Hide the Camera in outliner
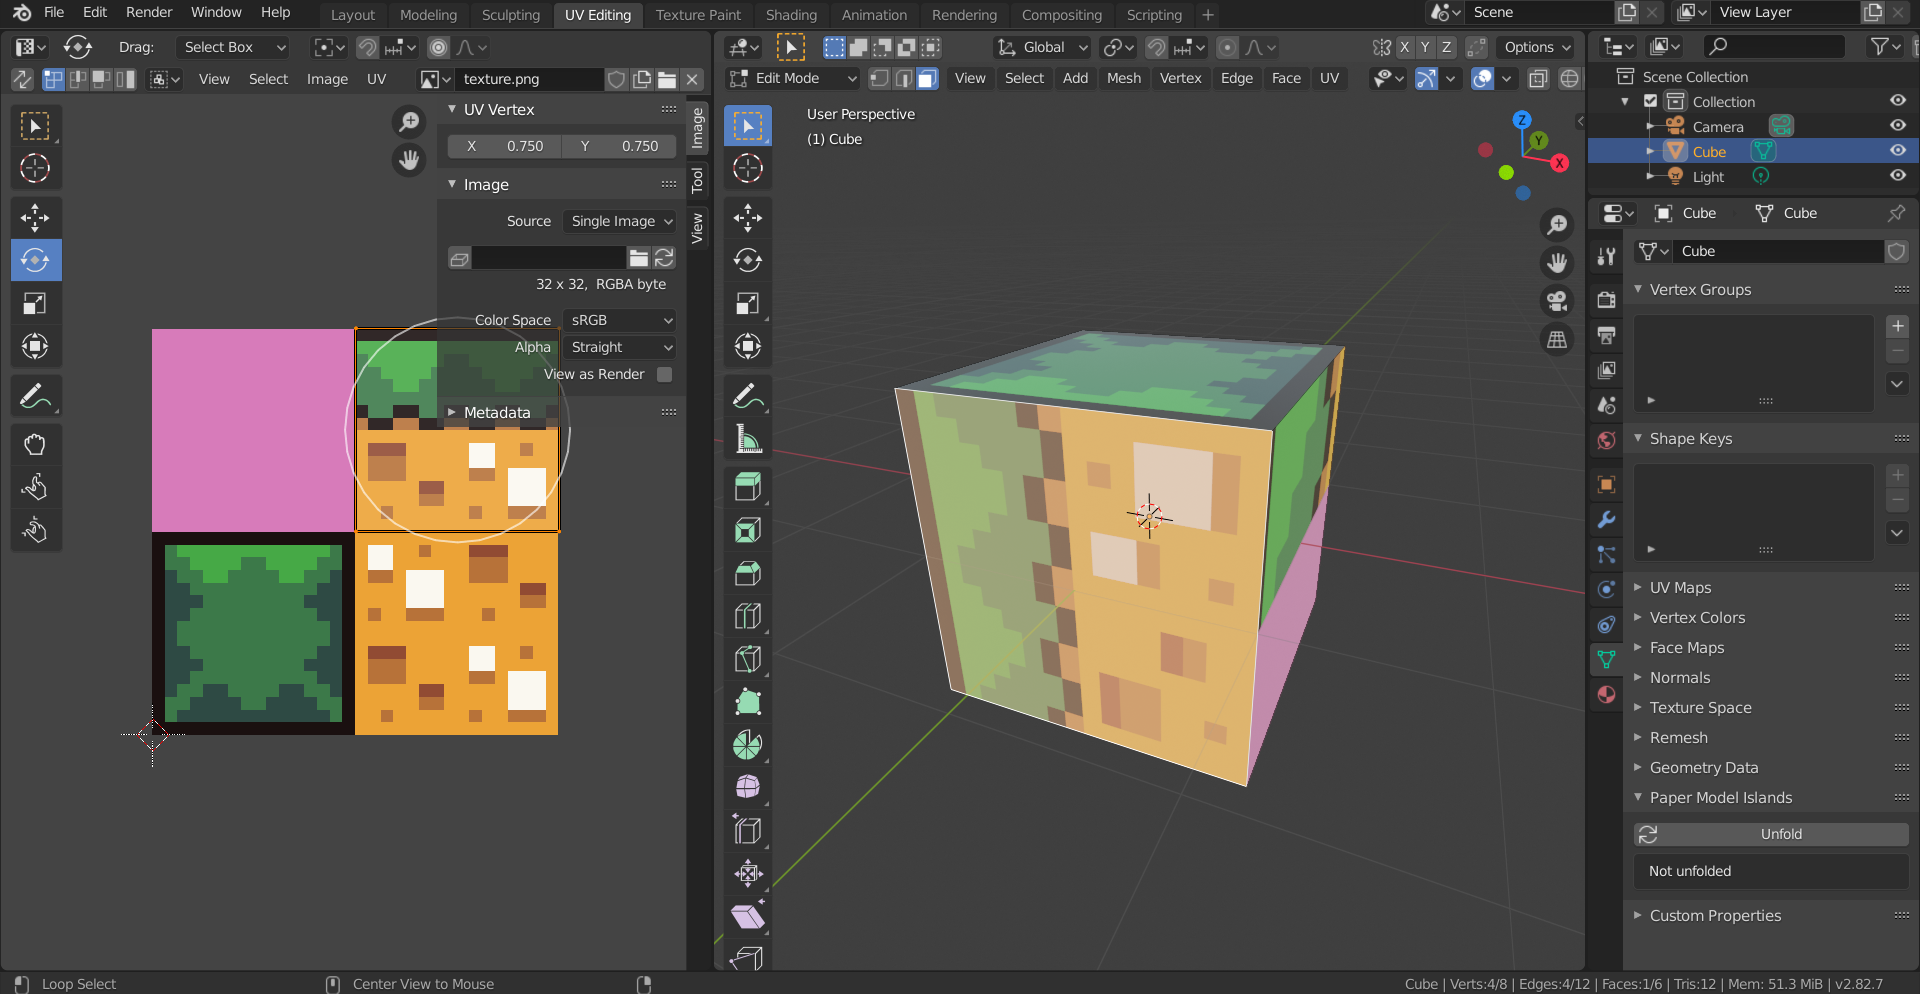Viewport: 1920px width, 994px height. click(x=1897, y=126)
